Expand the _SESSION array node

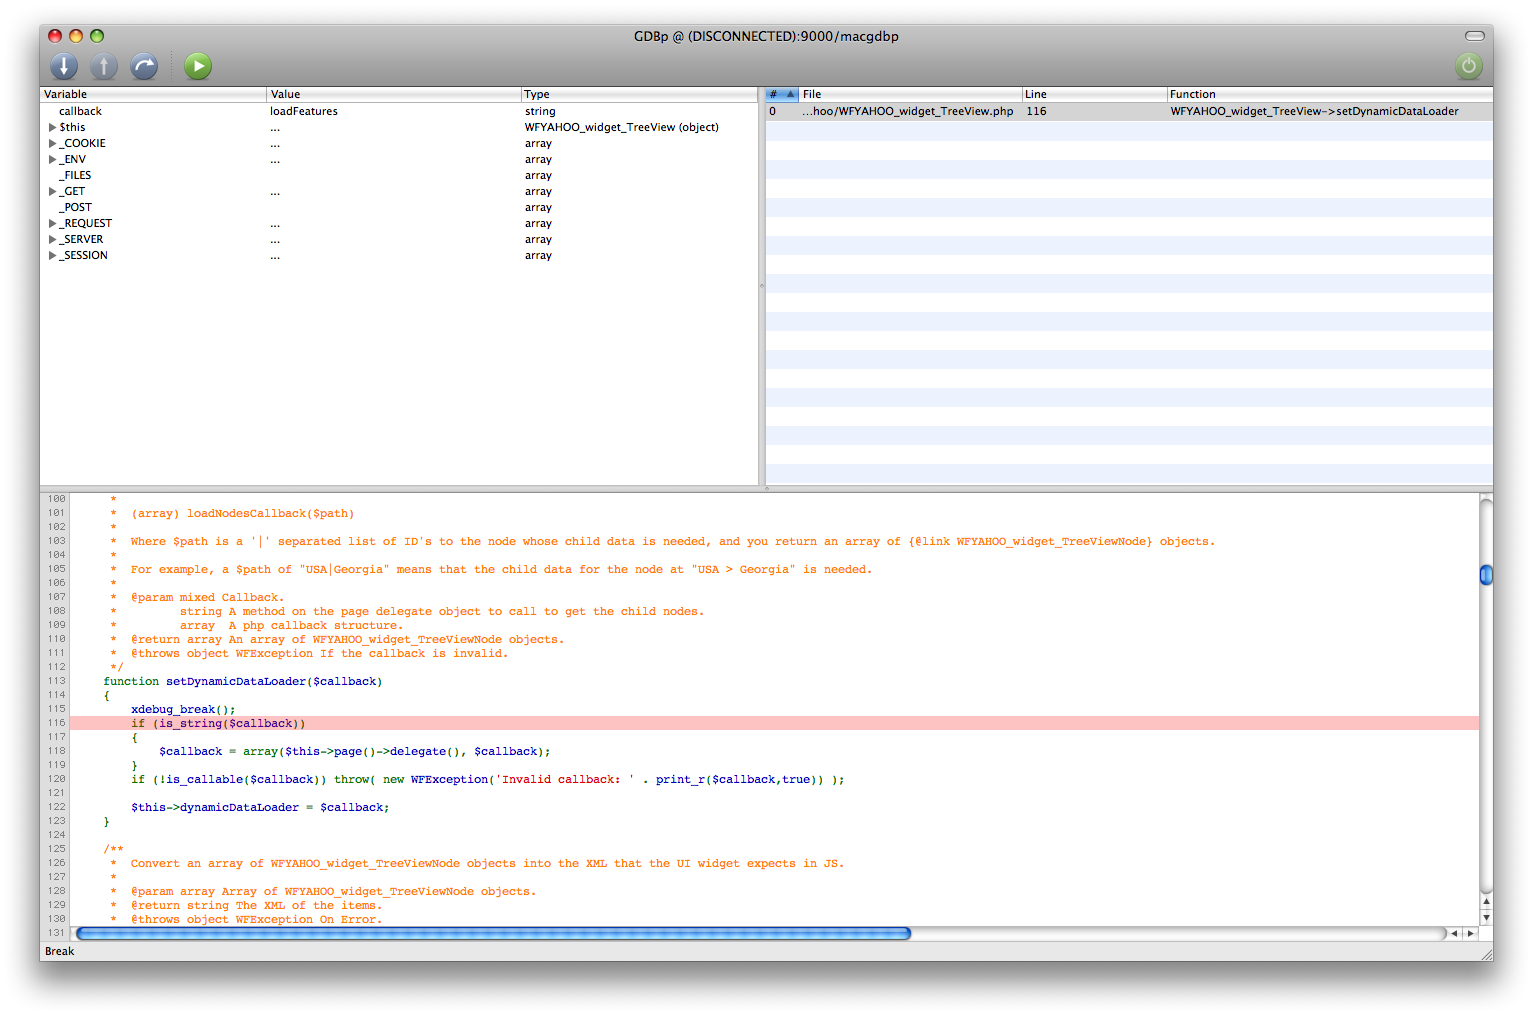(52, 256)
